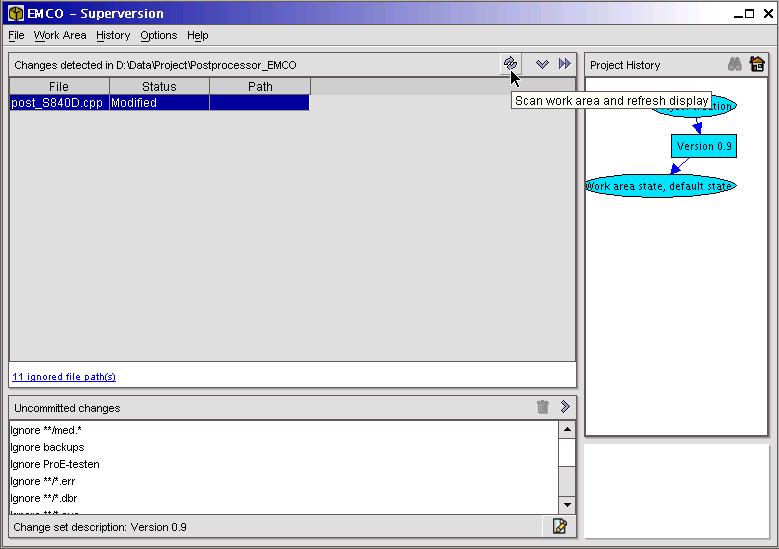This screenshot has height=549, width=779.
Task: Close the EMCO Superversion window
Action: [x=768, y=14]
